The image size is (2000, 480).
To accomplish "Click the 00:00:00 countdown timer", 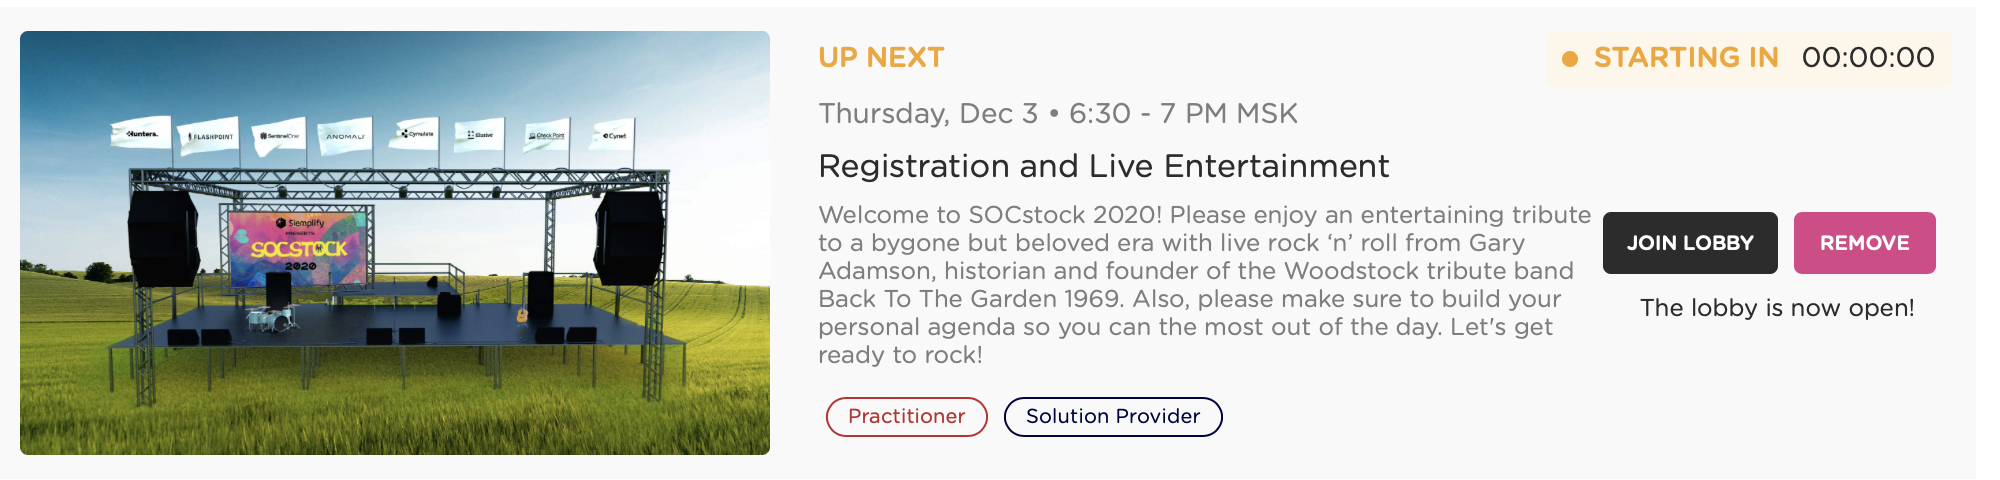I will pos(1867,58).
